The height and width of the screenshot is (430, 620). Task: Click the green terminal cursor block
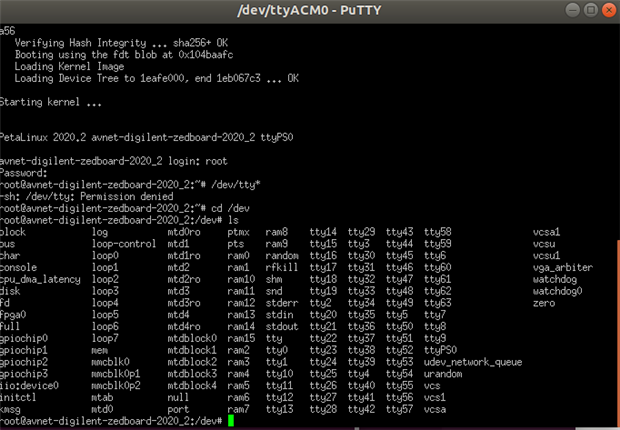click(231, 421)
